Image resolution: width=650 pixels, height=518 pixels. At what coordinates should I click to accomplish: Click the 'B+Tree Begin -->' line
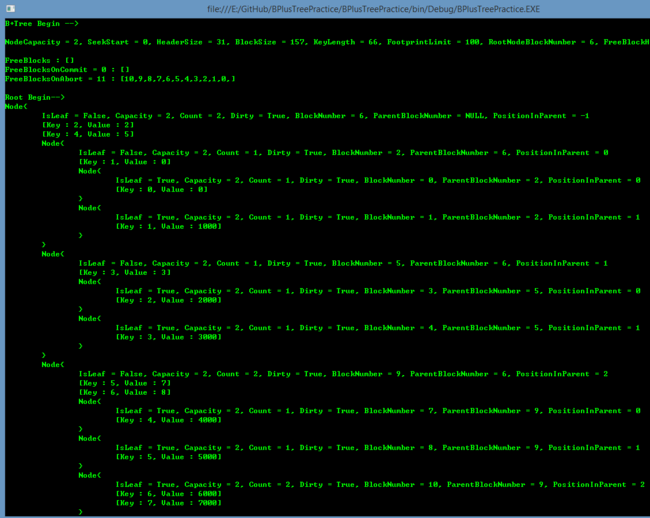pyautogui.click(x=41, y=24)
